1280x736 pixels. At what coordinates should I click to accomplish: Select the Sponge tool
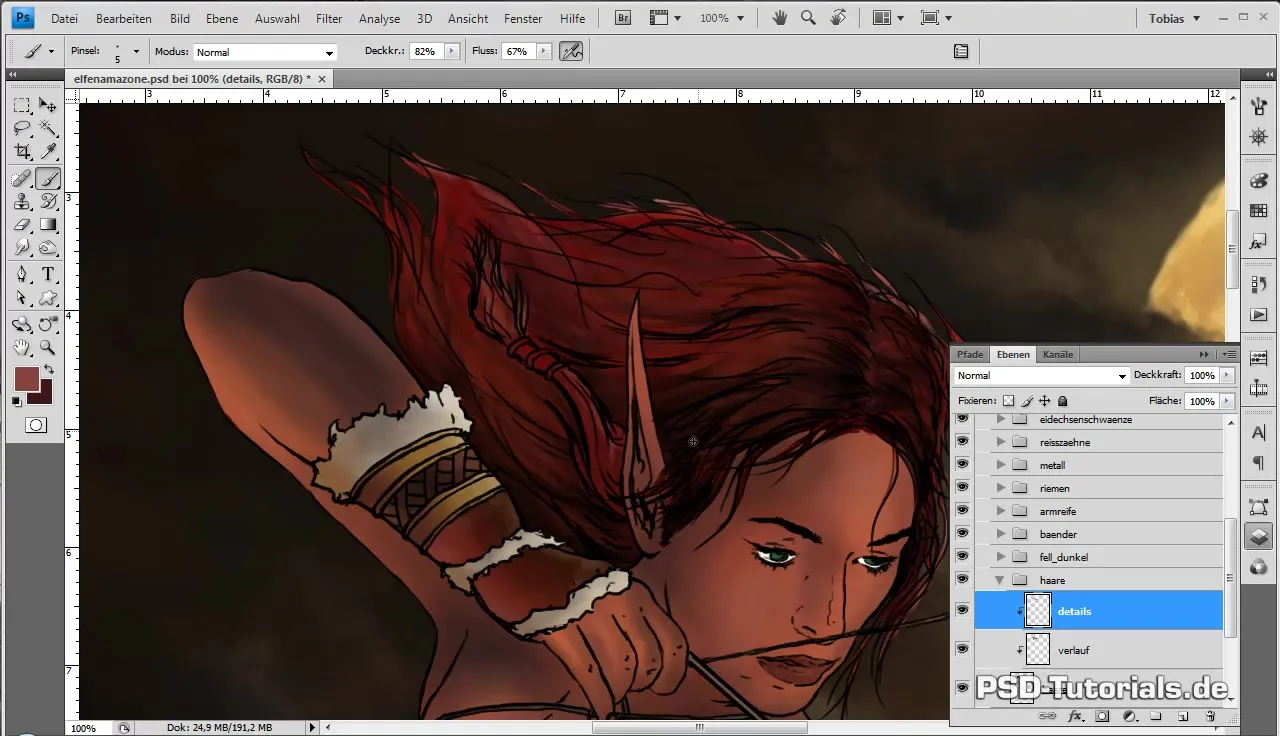click(47, 248)
